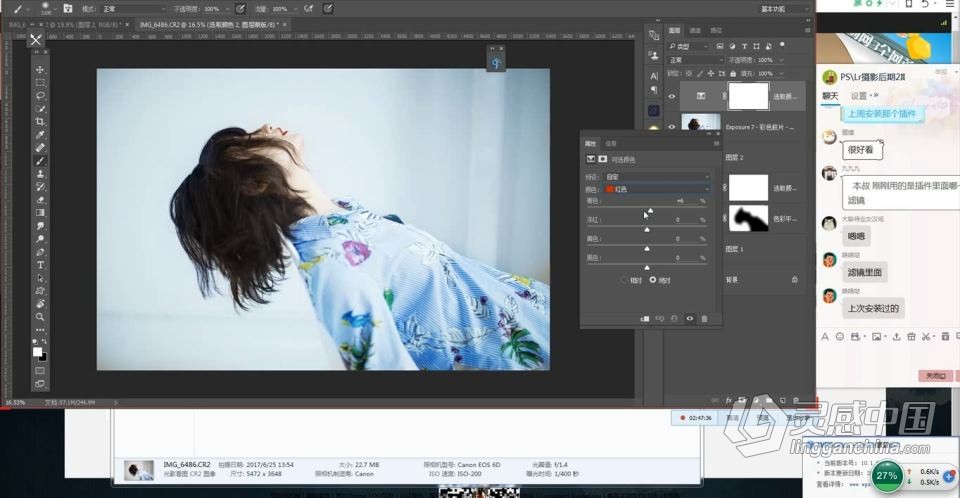Open the 设置 settings tab in chat

[x=859, y=96]
